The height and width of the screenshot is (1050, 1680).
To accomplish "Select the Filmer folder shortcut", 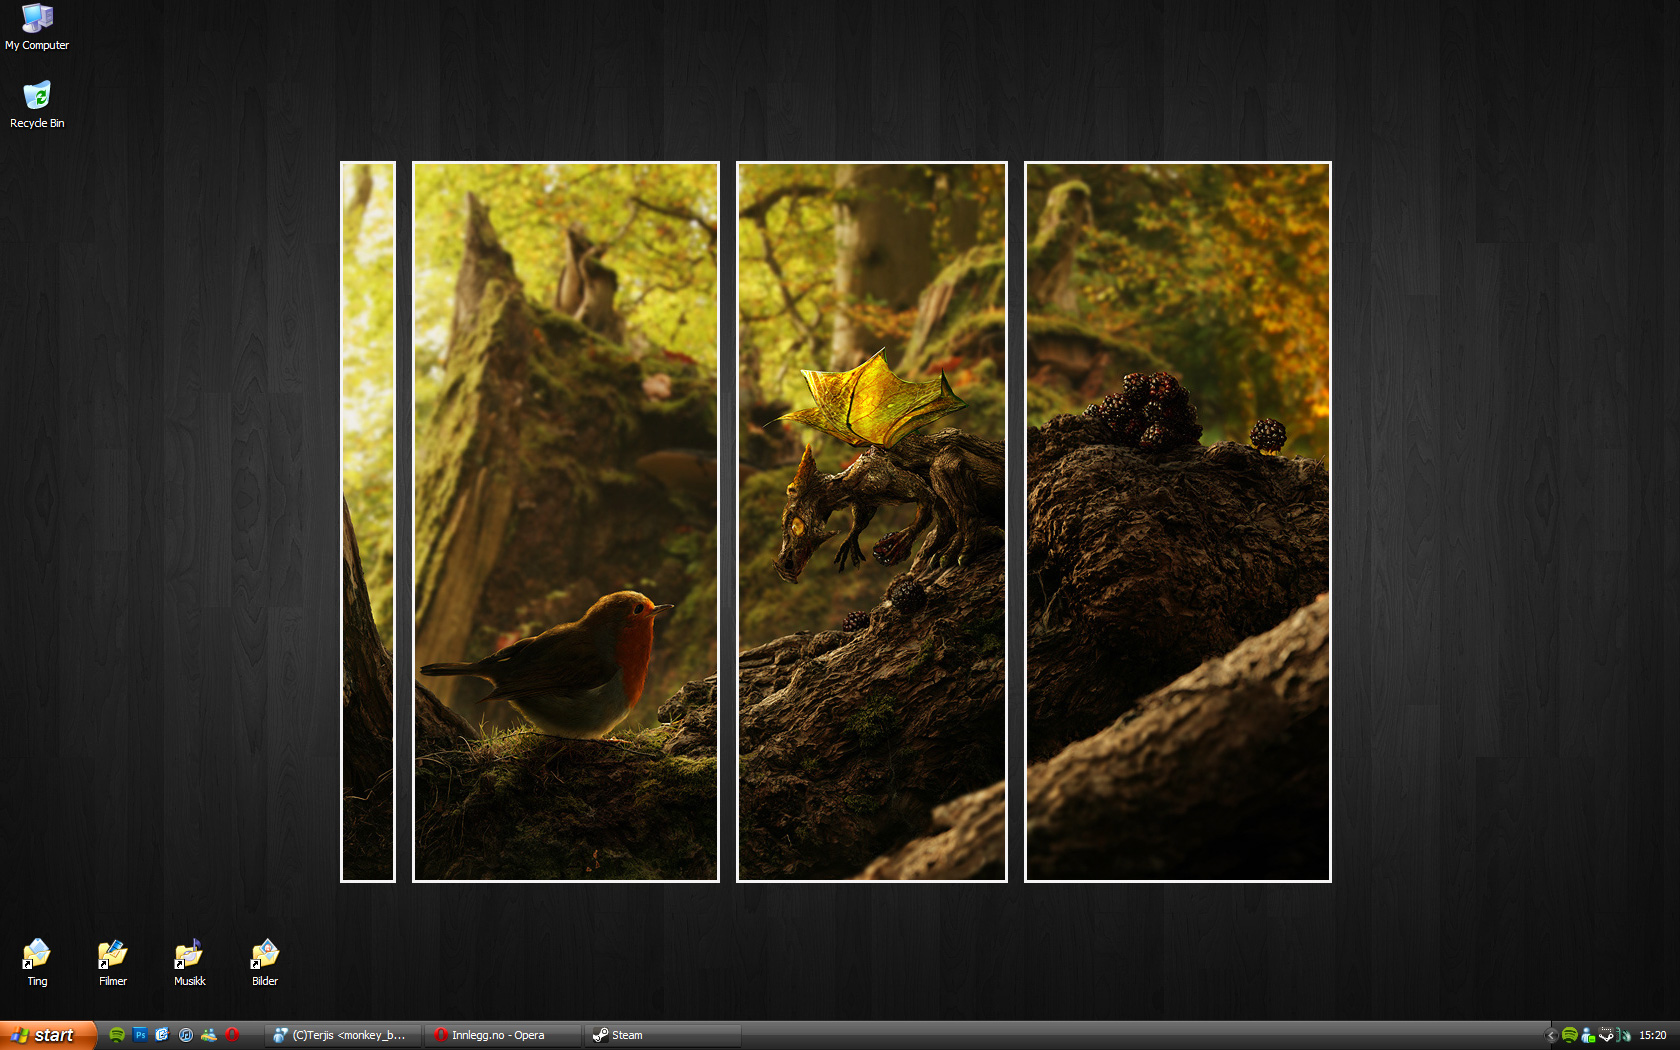I will pyautogui.click(x=113, y=963).
